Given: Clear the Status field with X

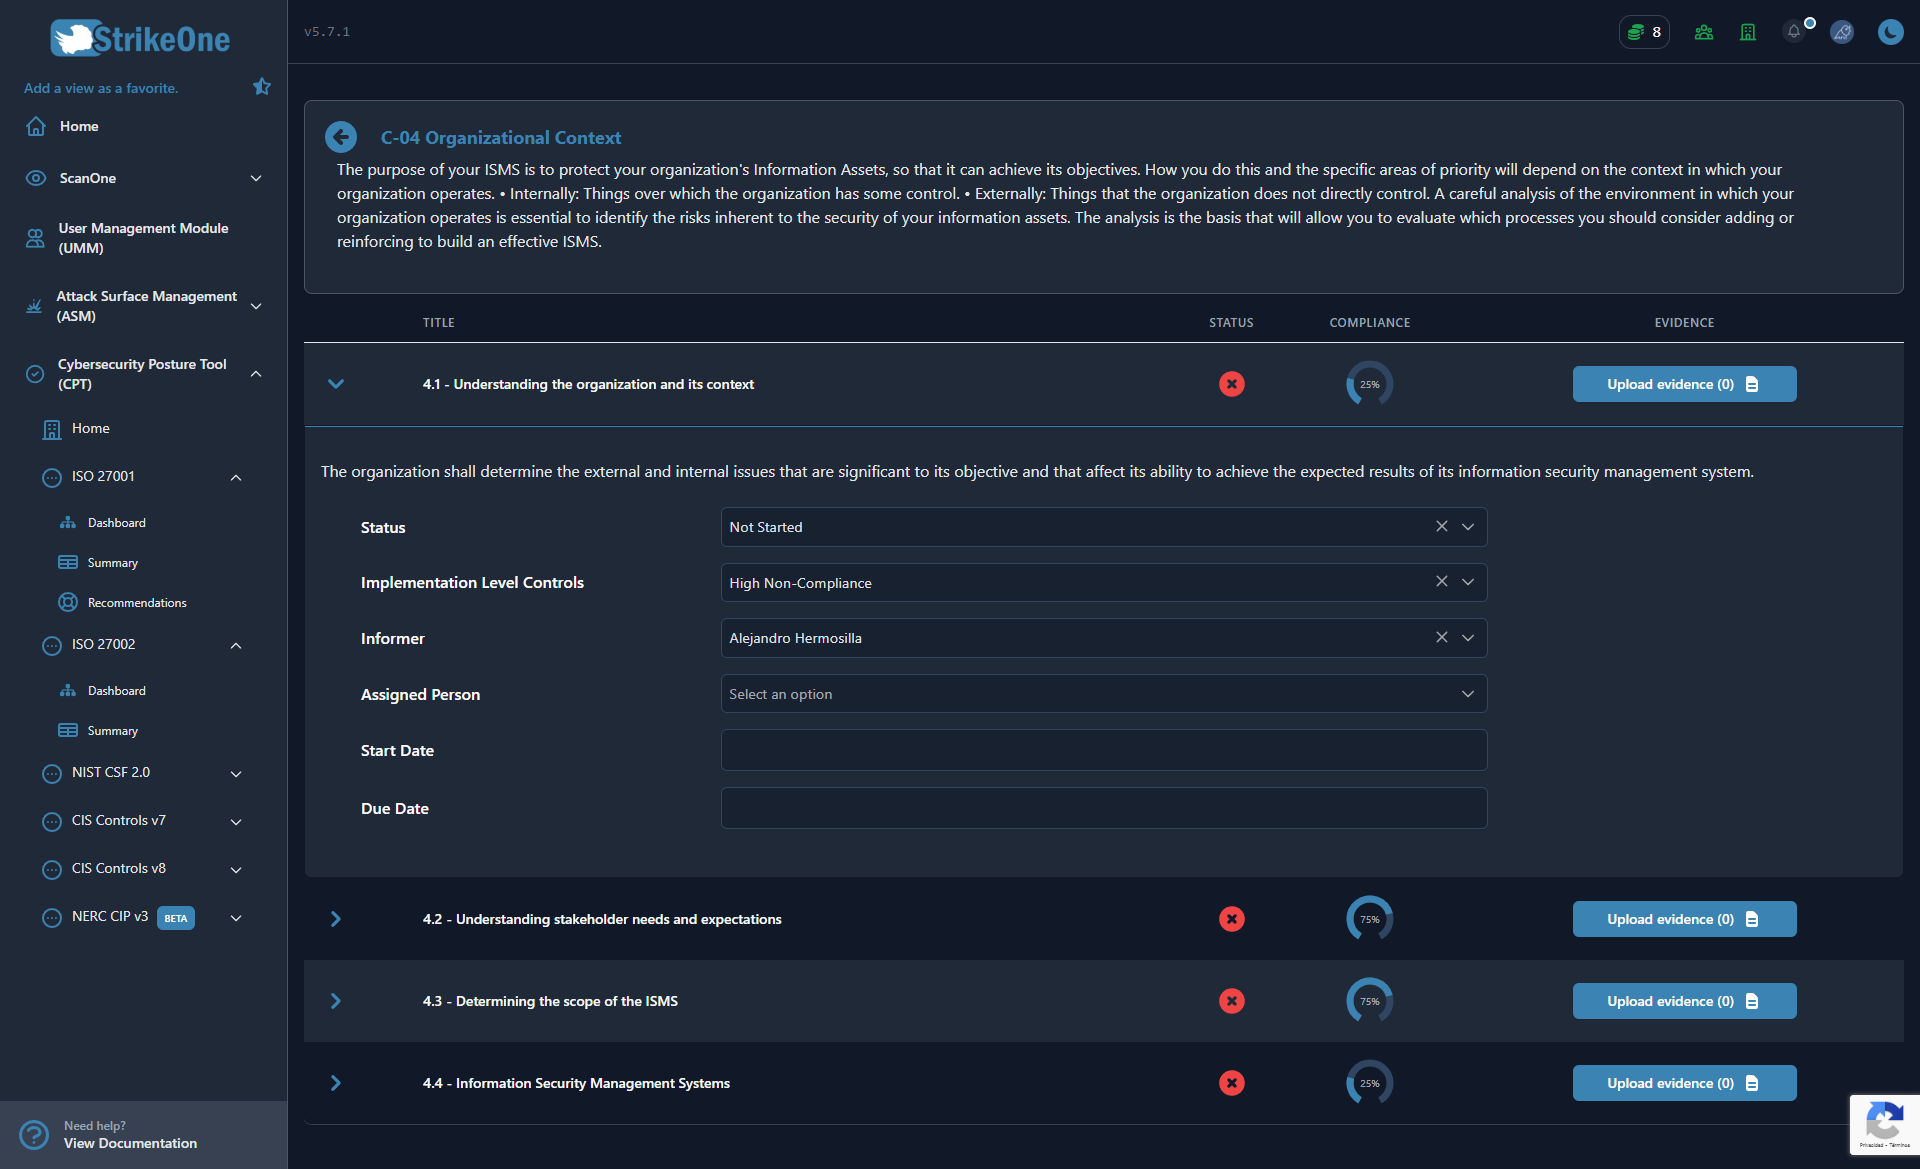Looking at the screenshot, I should (1441, 527).
